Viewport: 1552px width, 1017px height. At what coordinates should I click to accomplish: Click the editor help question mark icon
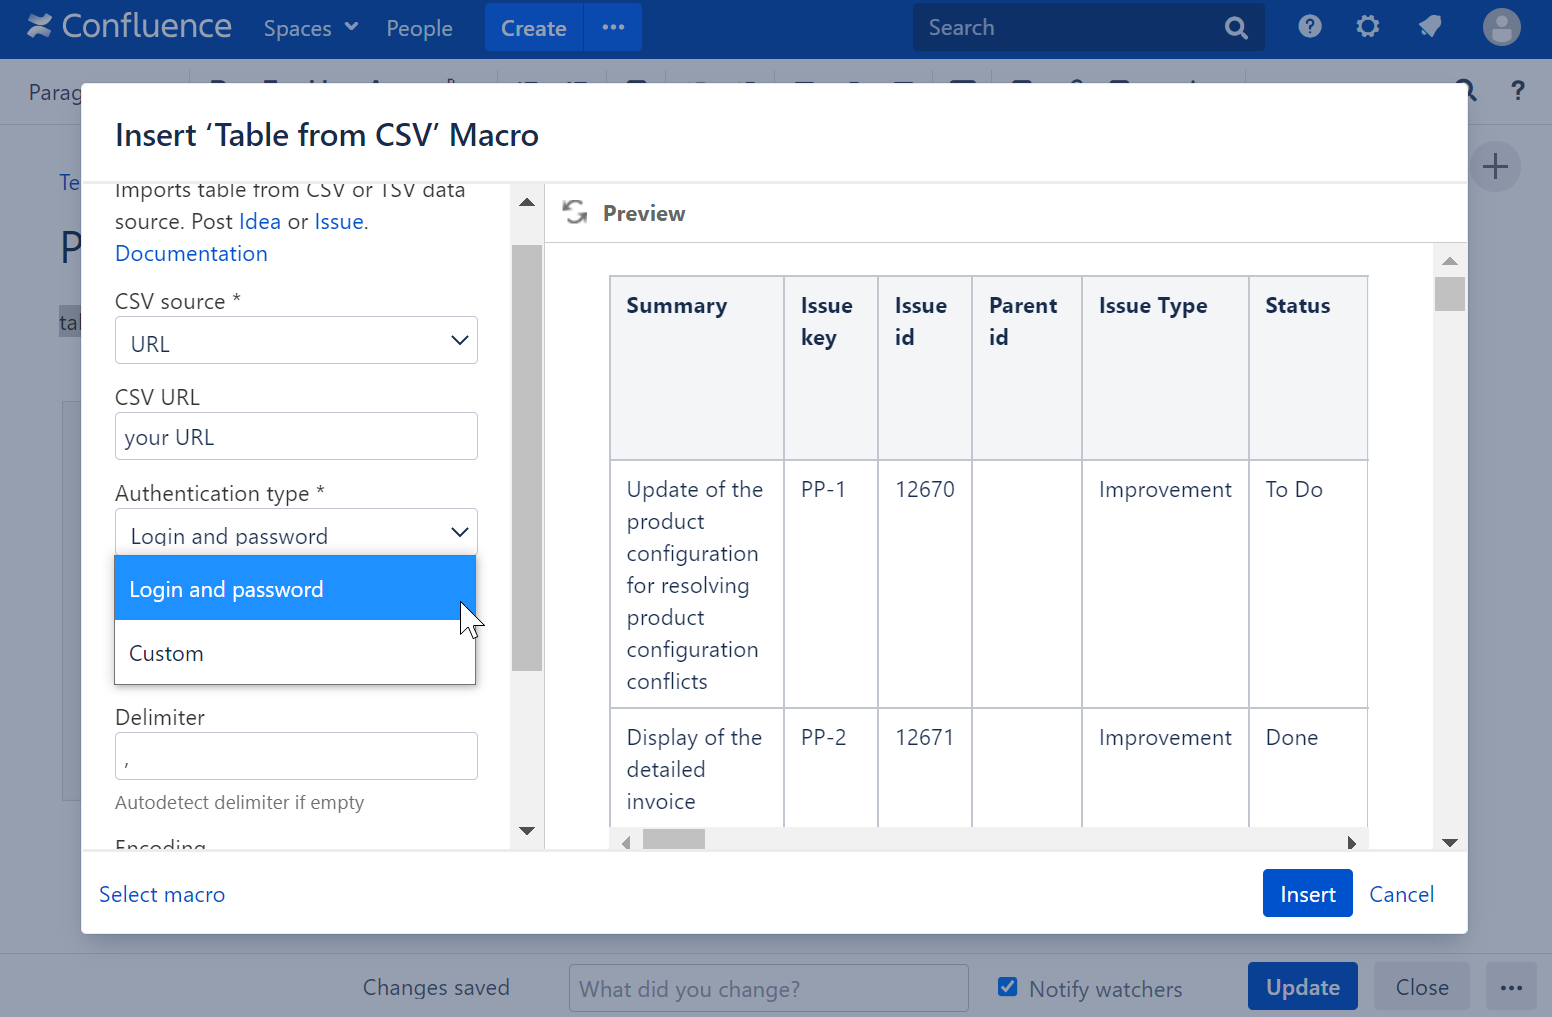[x=1518, y=91]
